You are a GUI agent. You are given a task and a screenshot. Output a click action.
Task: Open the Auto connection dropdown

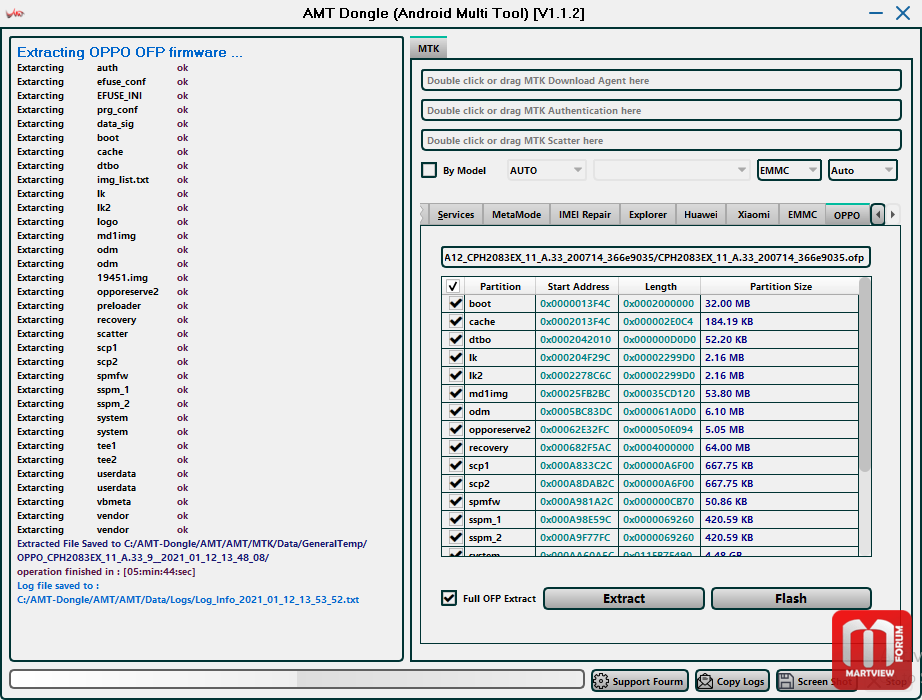coord(862,171)
